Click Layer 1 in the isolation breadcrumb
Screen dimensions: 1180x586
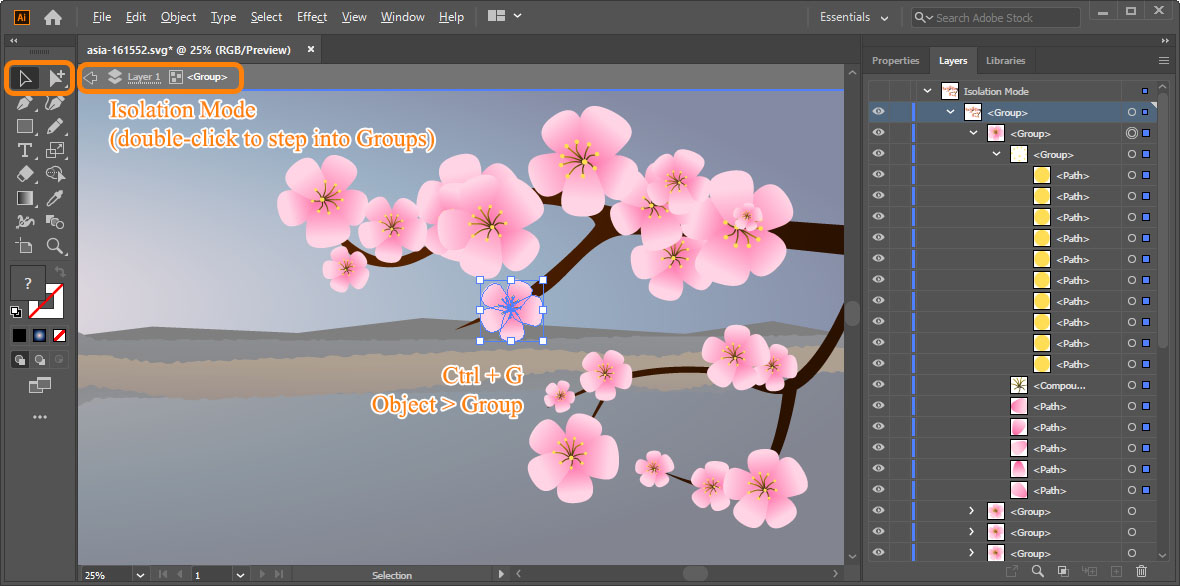(143, 77)
